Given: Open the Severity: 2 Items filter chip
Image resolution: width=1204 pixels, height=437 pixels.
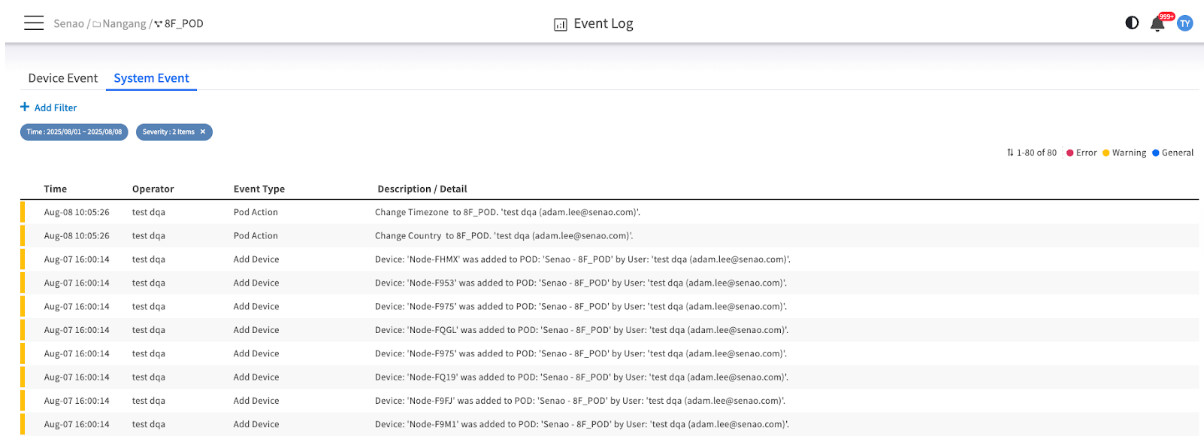Looking at the screenshot, I should (x=168, y=132).
